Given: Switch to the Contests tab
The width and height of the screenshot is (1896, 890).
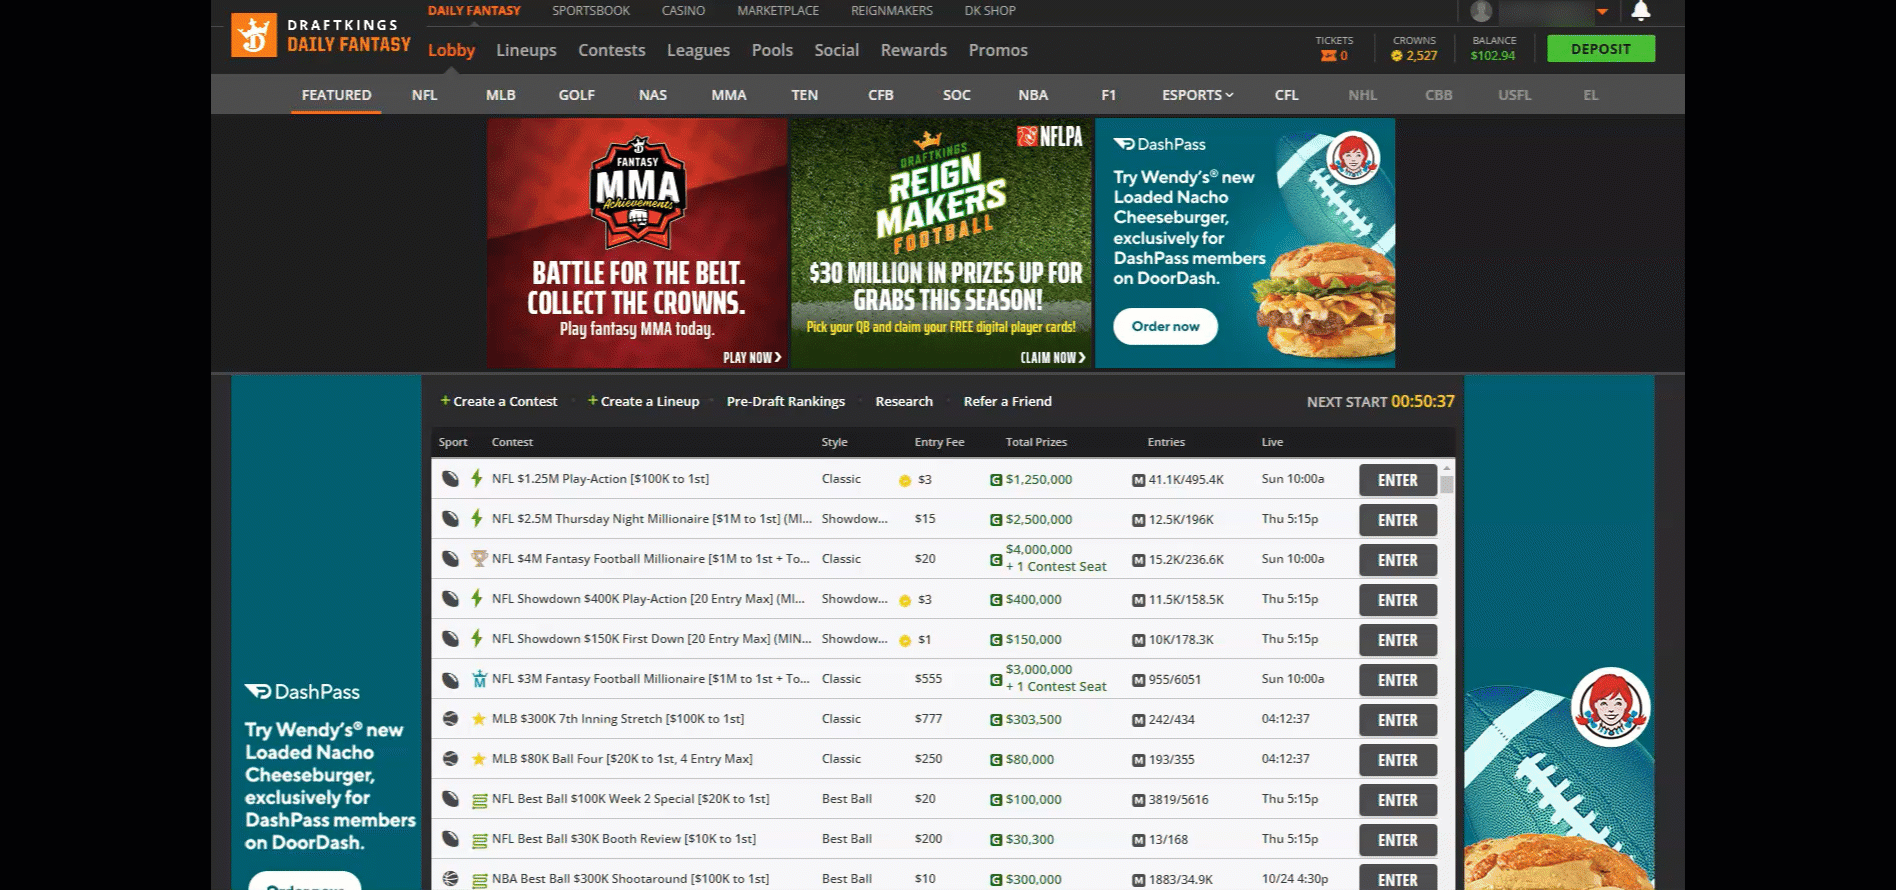Looking at the screenshot, I should pyautogui.click(x=612, y=50).
